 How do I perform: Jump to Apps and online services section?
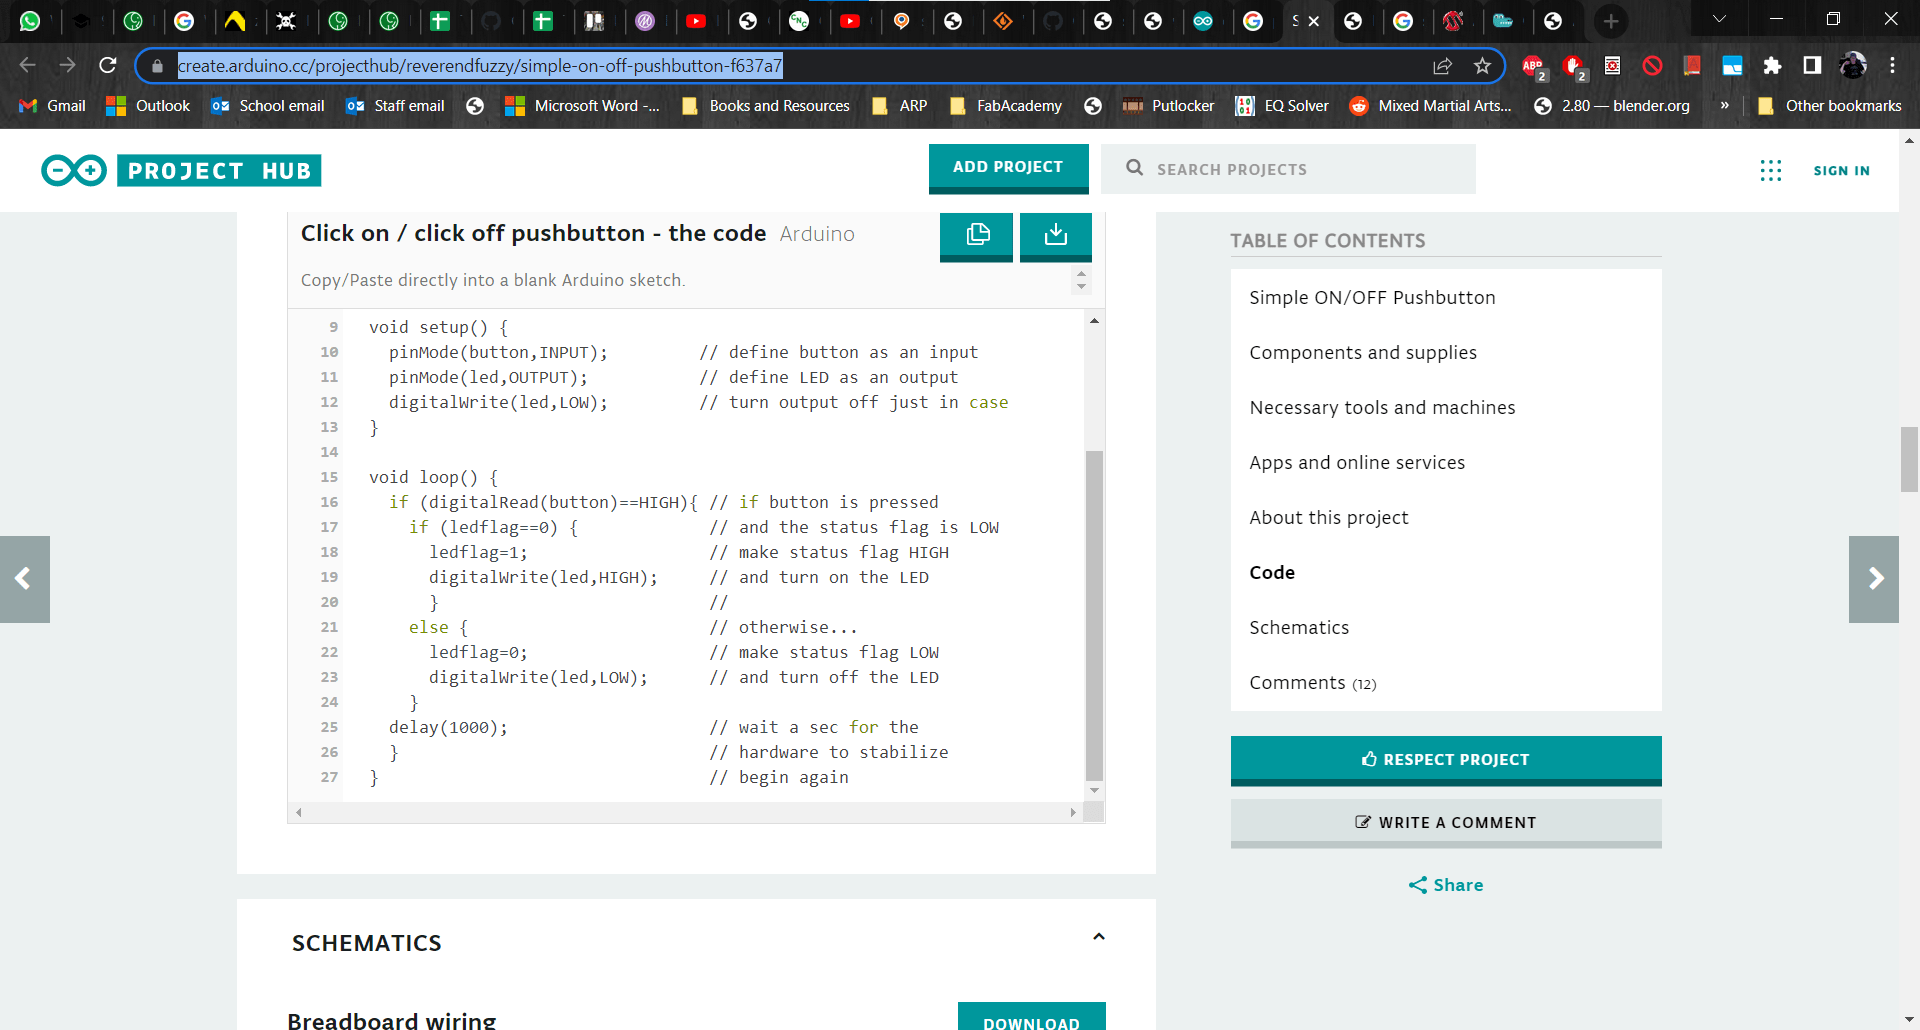coord(1357,463)
